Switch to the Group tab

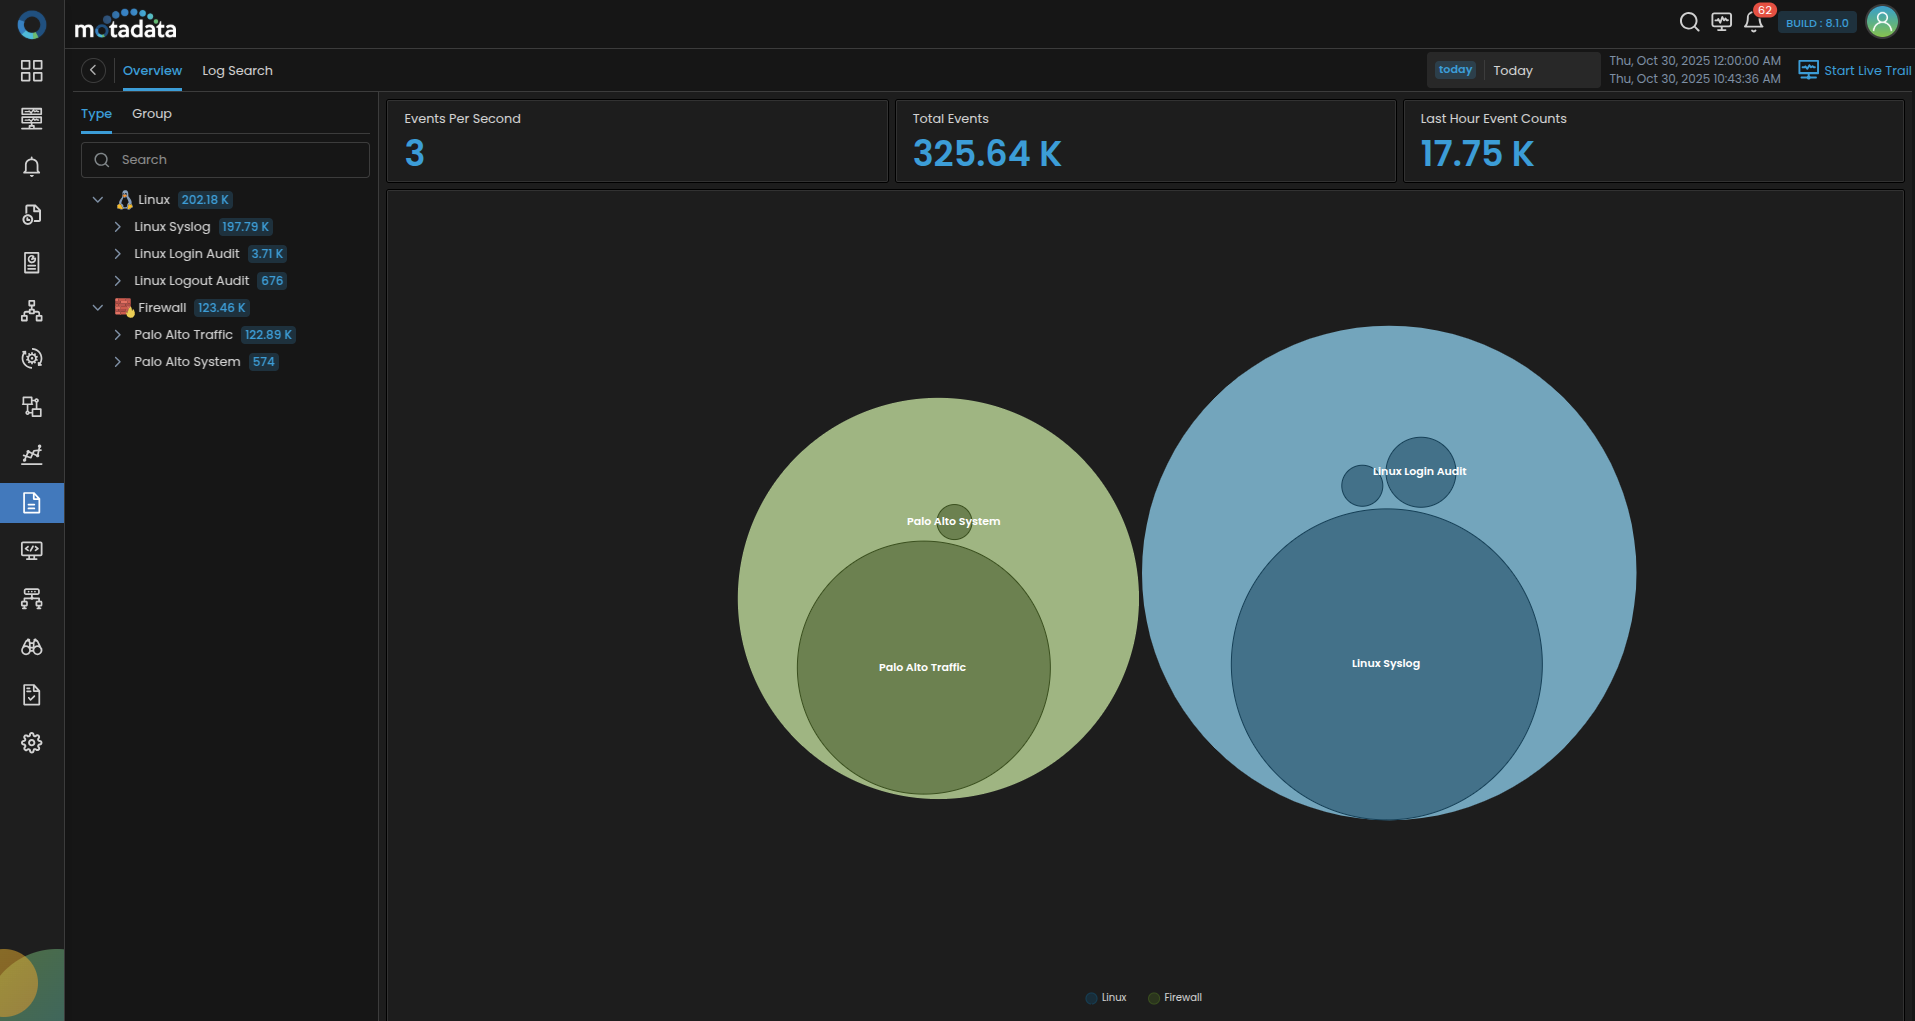pos(152,114)
